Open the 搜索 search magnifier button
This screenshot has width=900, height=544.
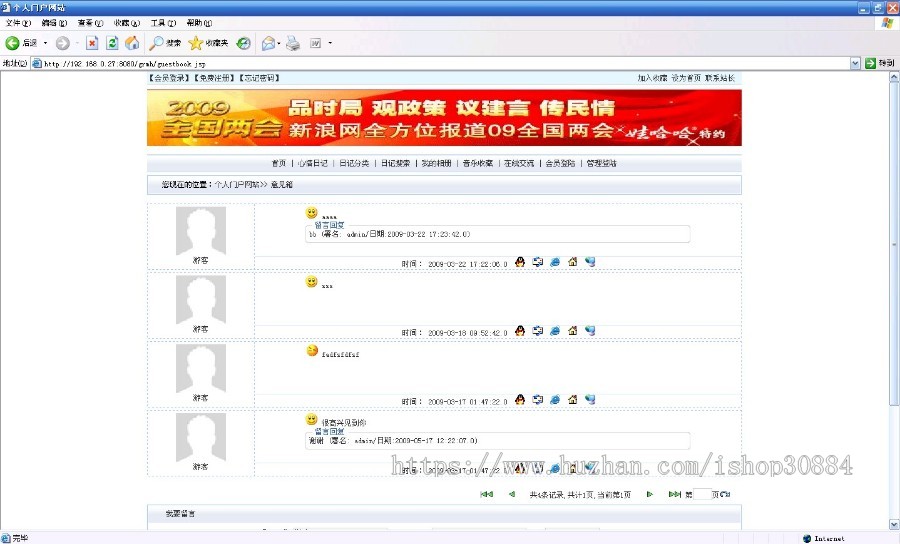165,43
